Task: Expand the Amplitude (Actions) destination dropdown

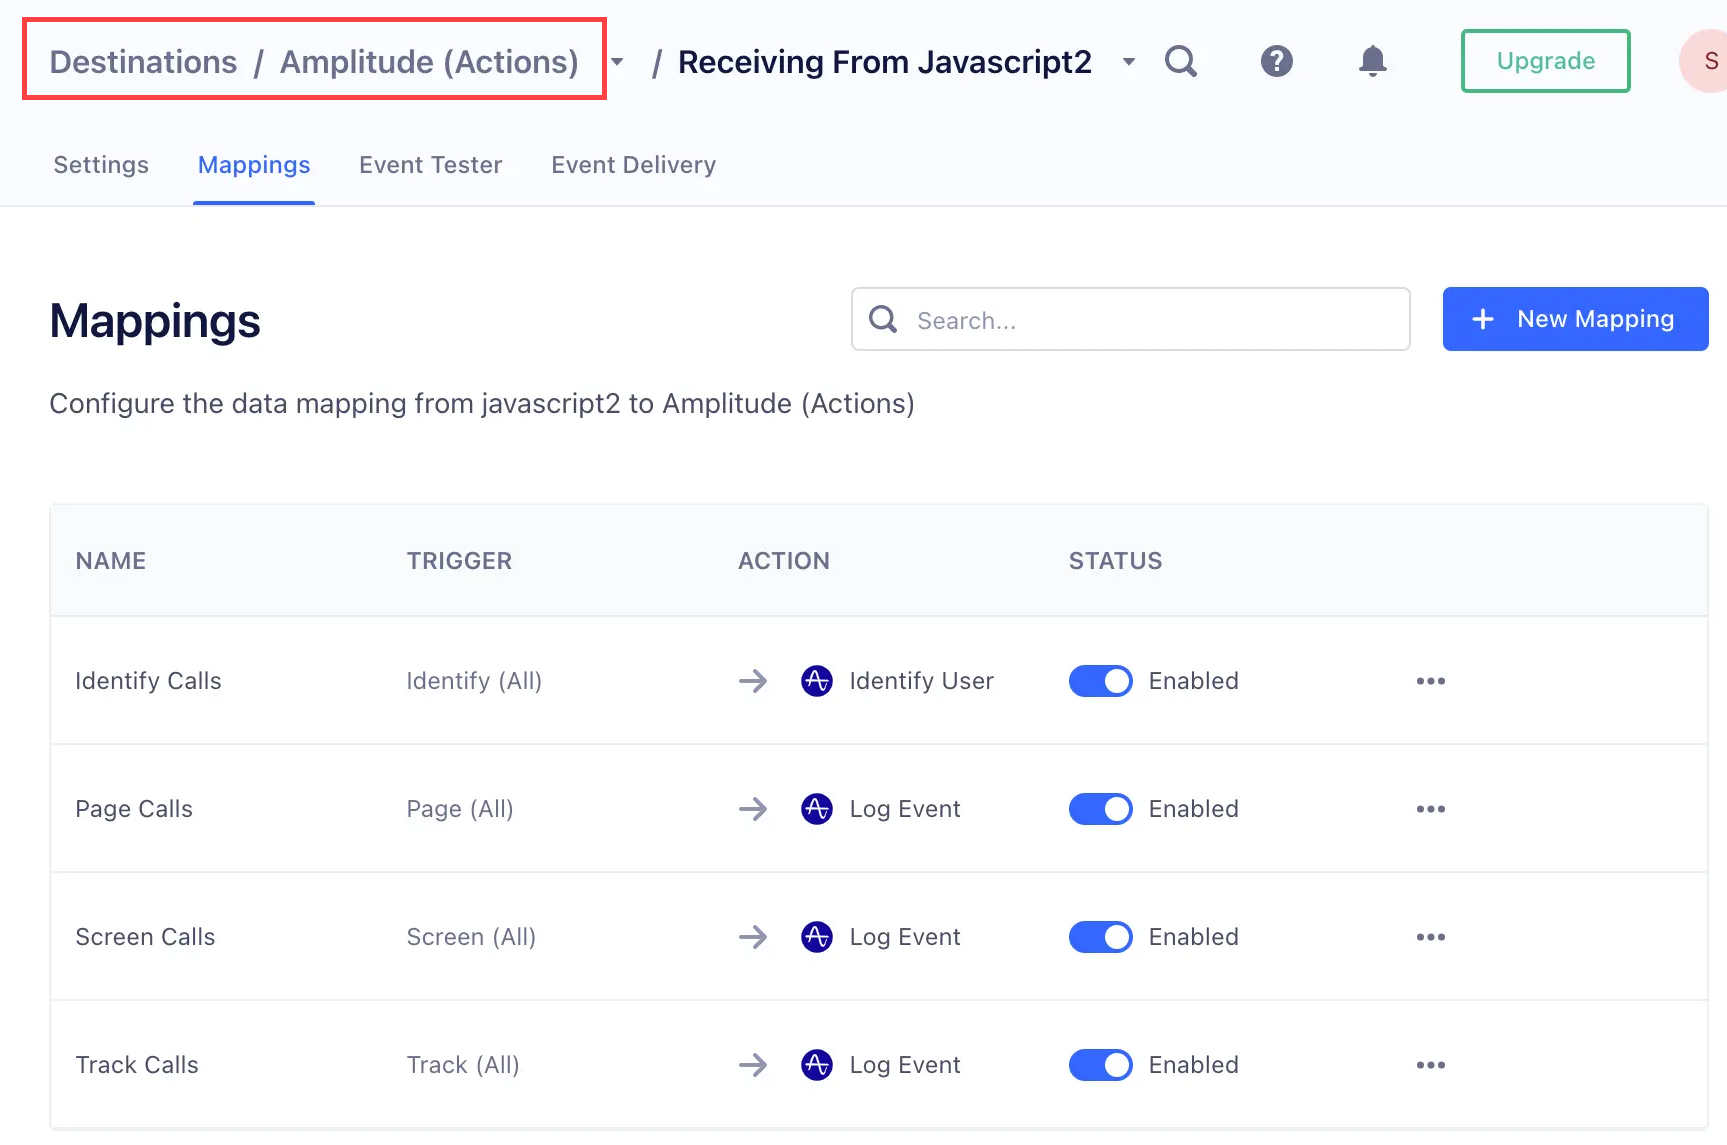Action: 618,62
